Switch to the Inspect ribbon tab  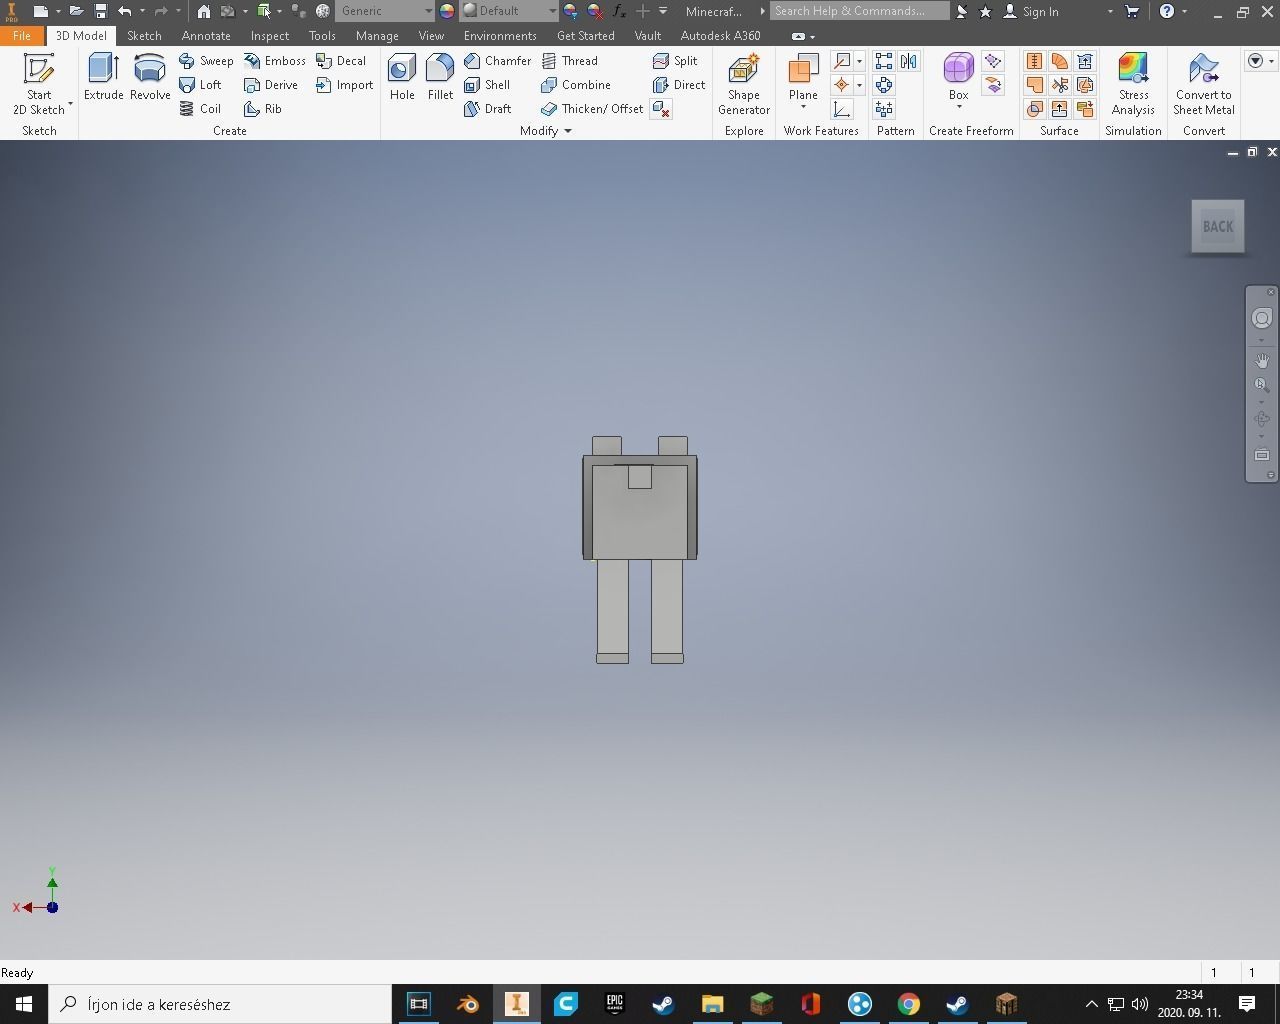(x=269, y=36)
